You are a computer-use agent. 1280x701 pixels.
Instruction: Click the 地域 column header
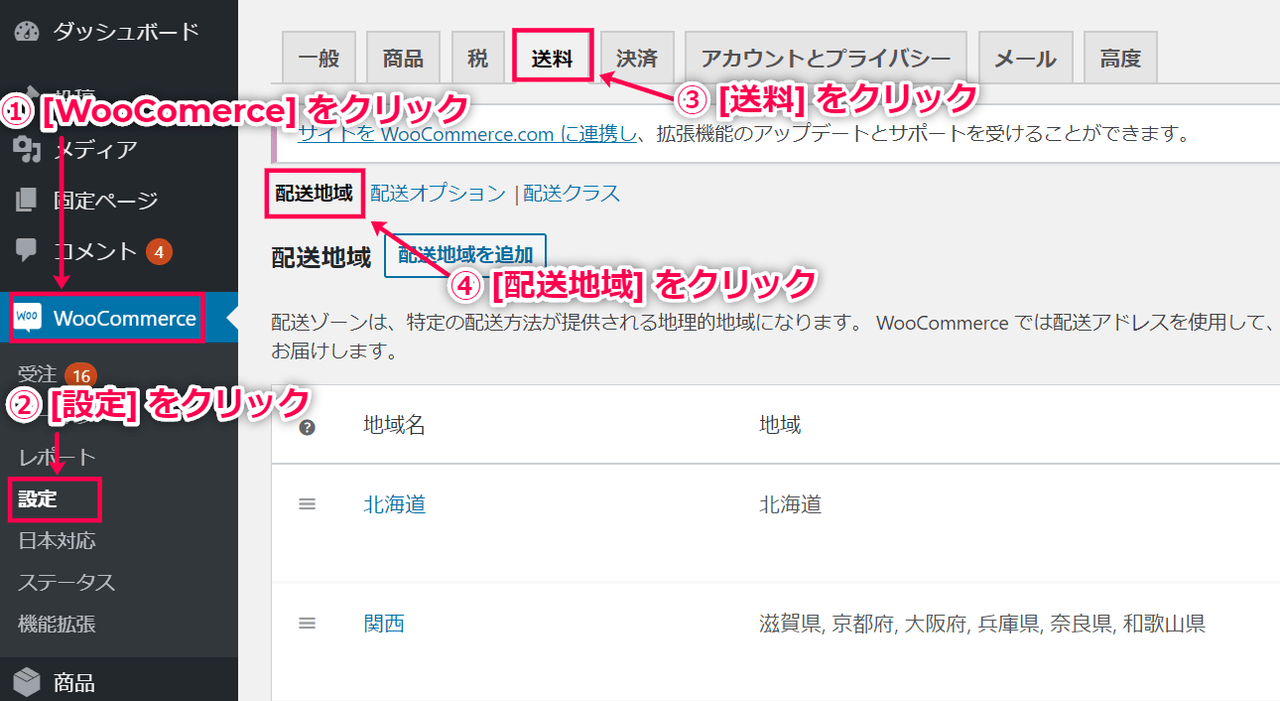pos(781,426)
